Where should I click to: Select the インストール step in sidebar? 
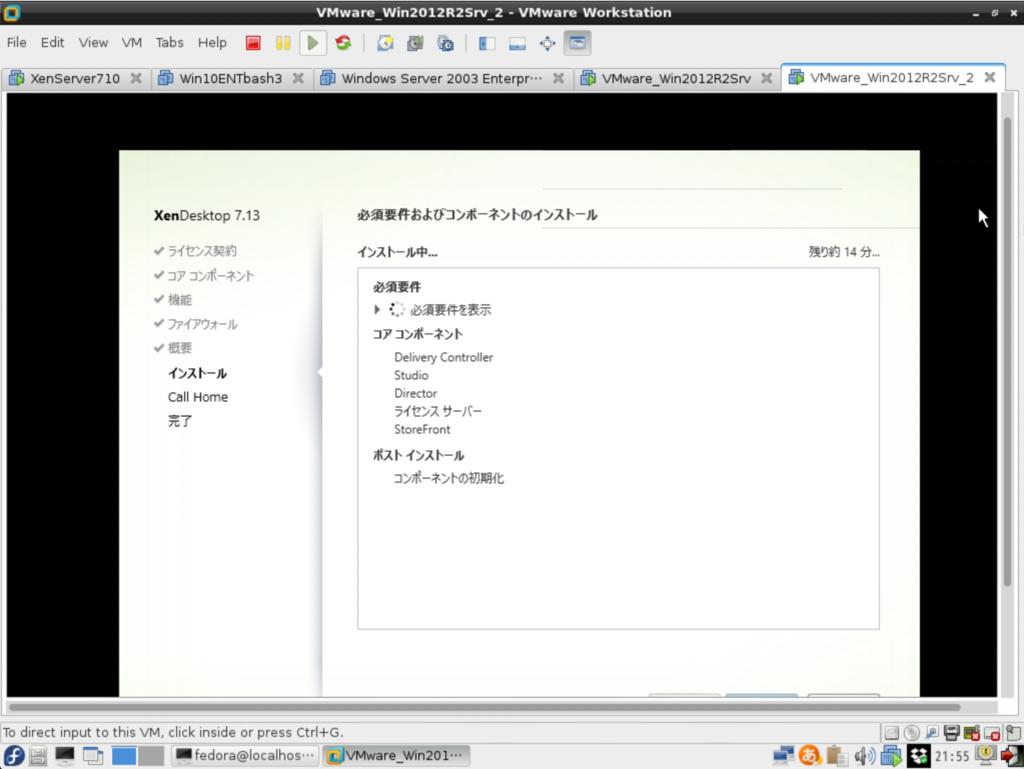click(x=197, y=373)
